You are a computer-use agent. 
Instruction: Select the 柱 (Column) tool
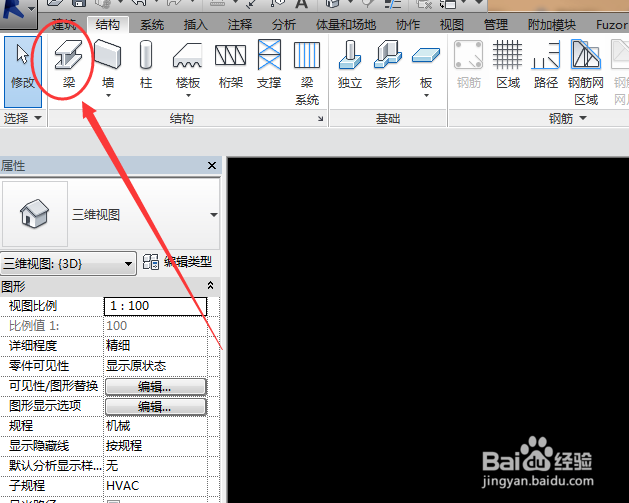point(146,64)
